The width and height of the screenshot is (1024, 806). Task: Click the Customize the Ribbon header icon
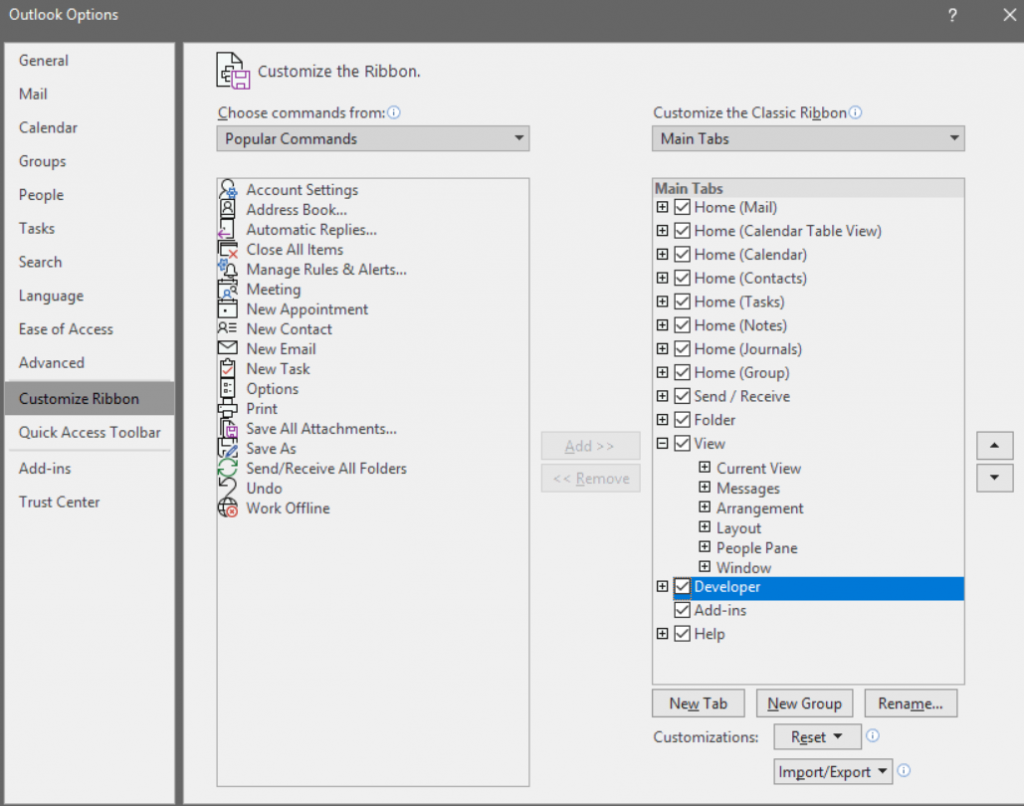pos(232,71)
